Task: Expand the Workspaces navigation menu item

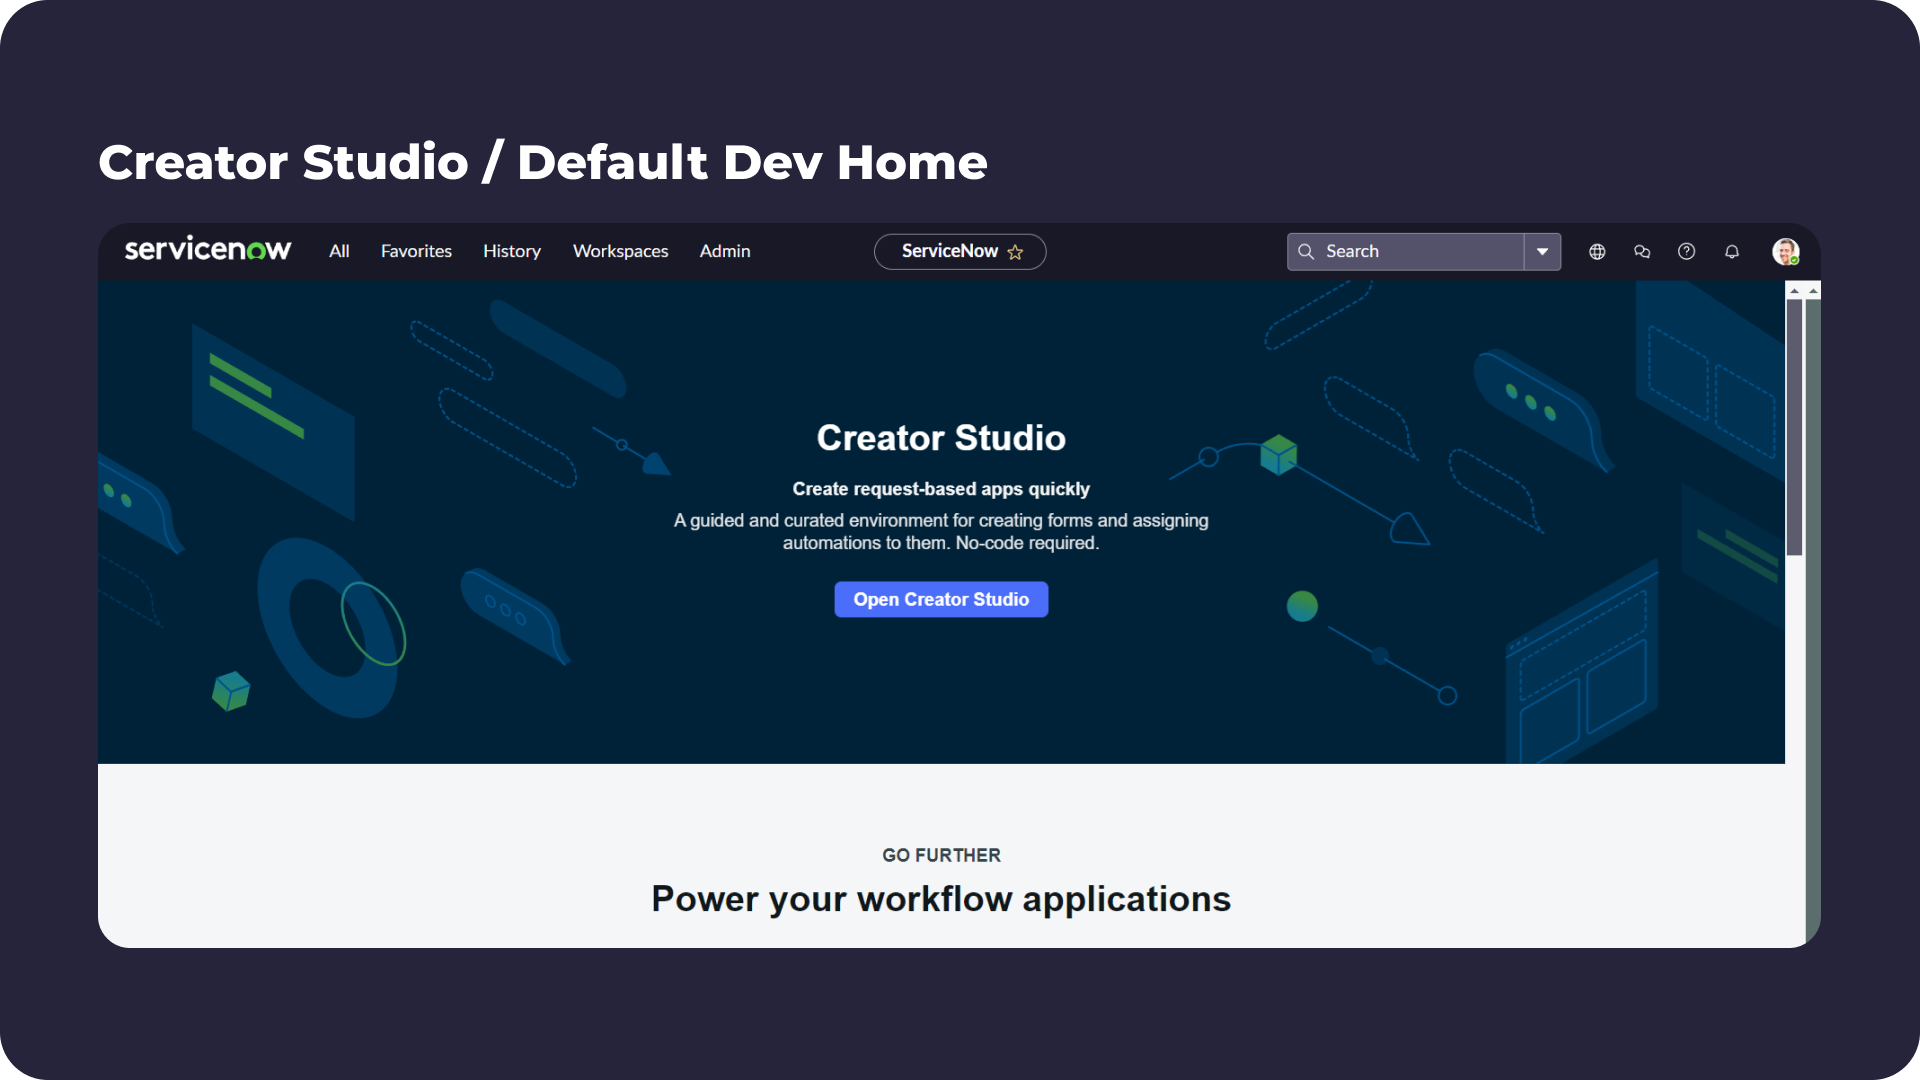Action: (x=620, y=251)
